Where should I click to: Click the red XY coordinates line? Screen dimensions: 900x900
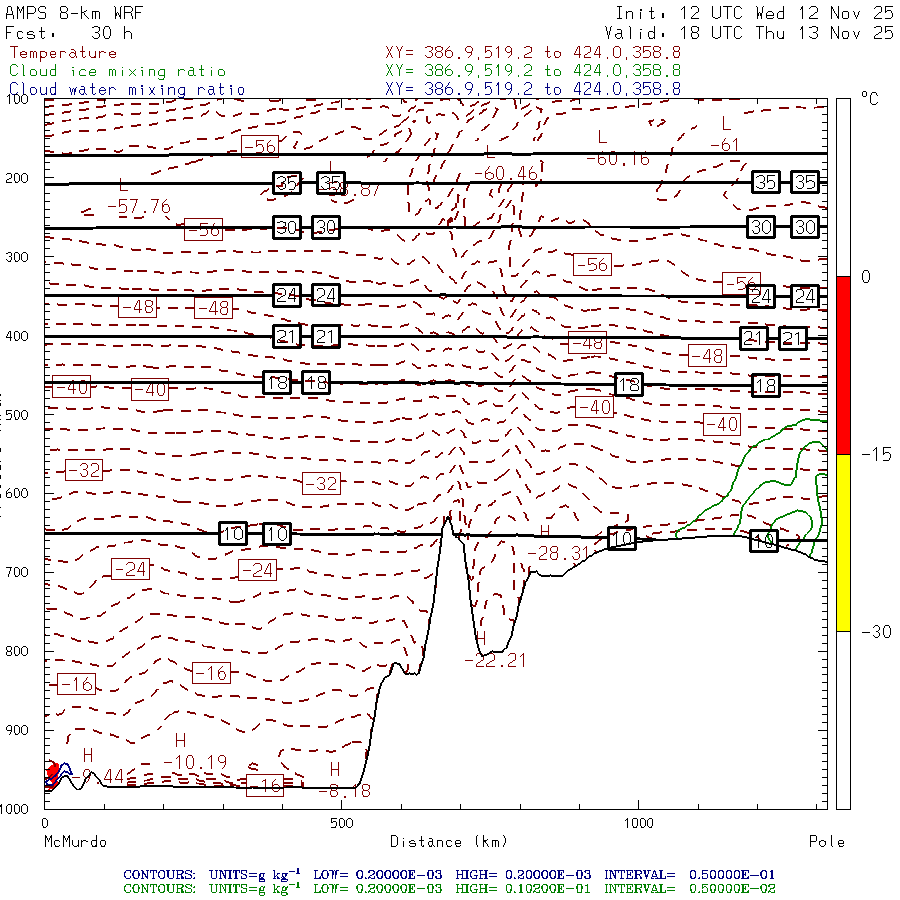pyautogui.click(x=533, y=53)
